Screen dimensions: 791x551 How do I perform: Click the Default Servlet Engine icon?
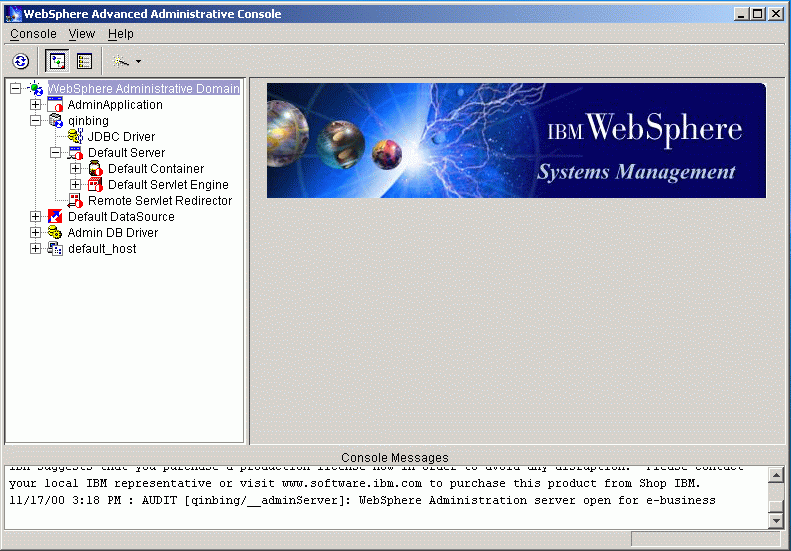95,185
